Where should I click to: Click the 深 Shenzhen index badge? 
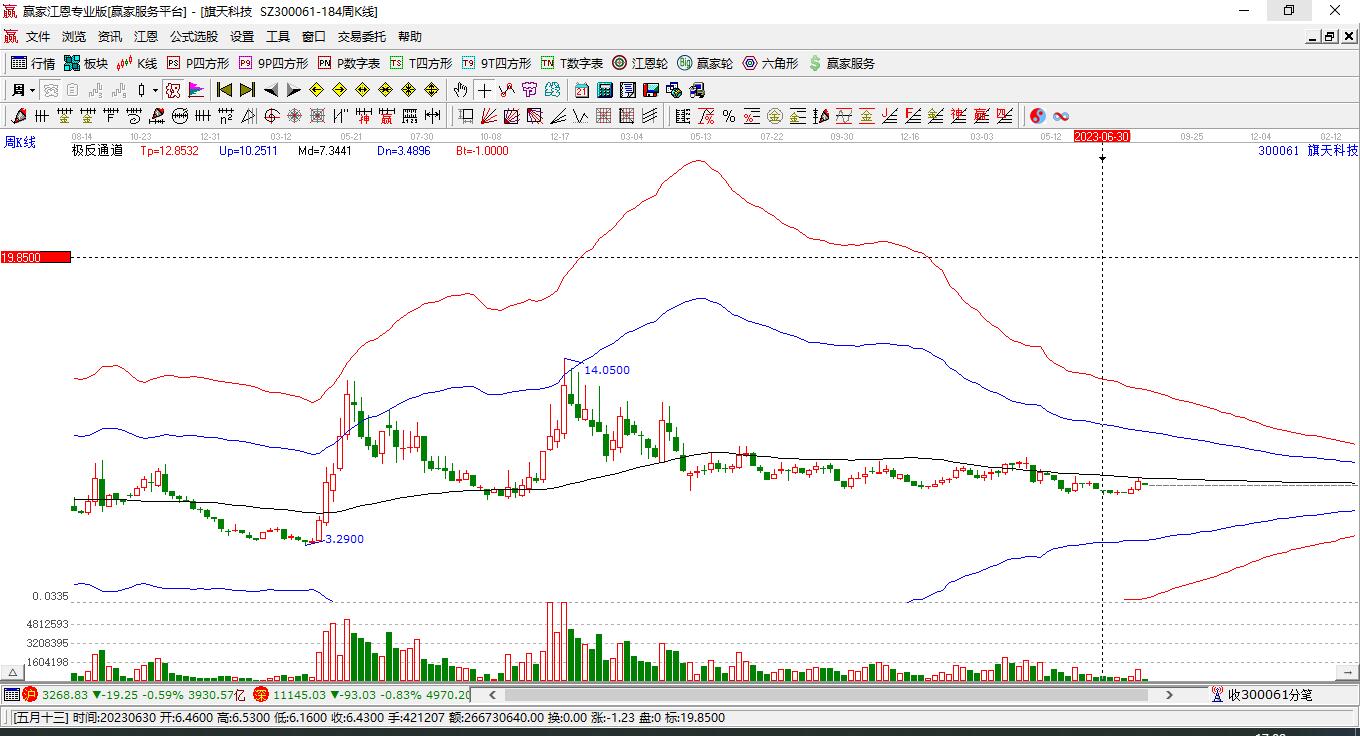pyautogui.click(x=261, y=694)
